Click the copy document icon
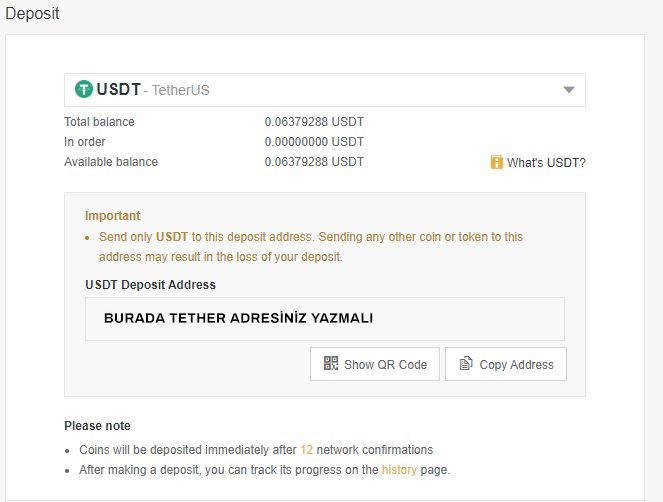The image size is (663, 502). tap(466, 363)
